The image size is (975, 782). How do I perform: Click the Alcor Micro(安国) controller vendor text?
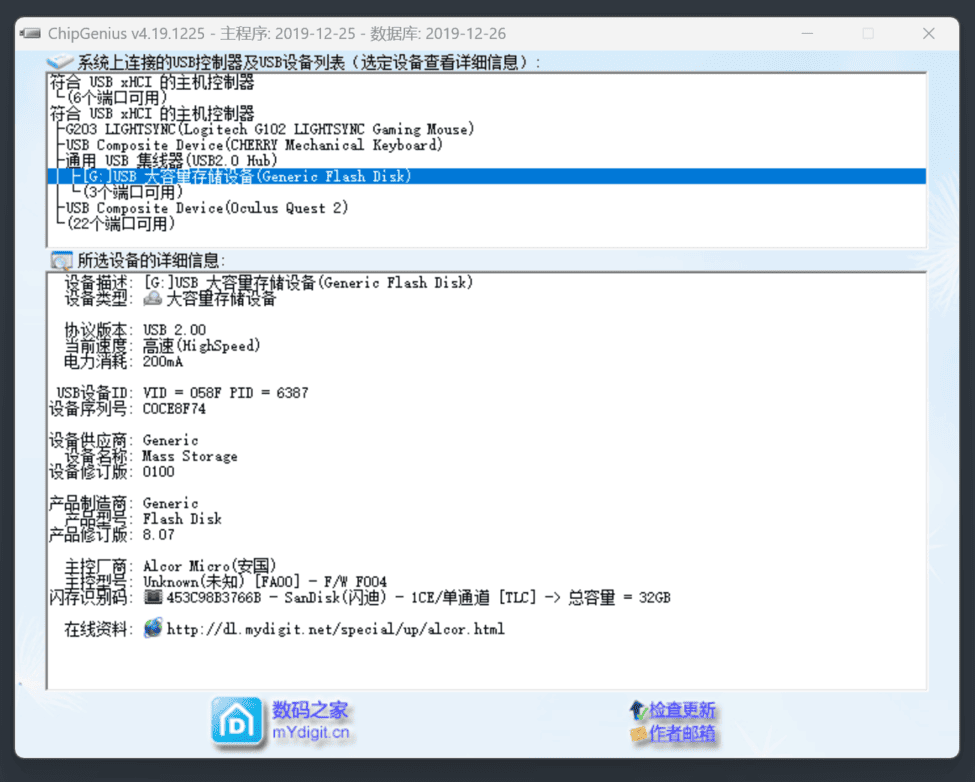tap(210, 566)
